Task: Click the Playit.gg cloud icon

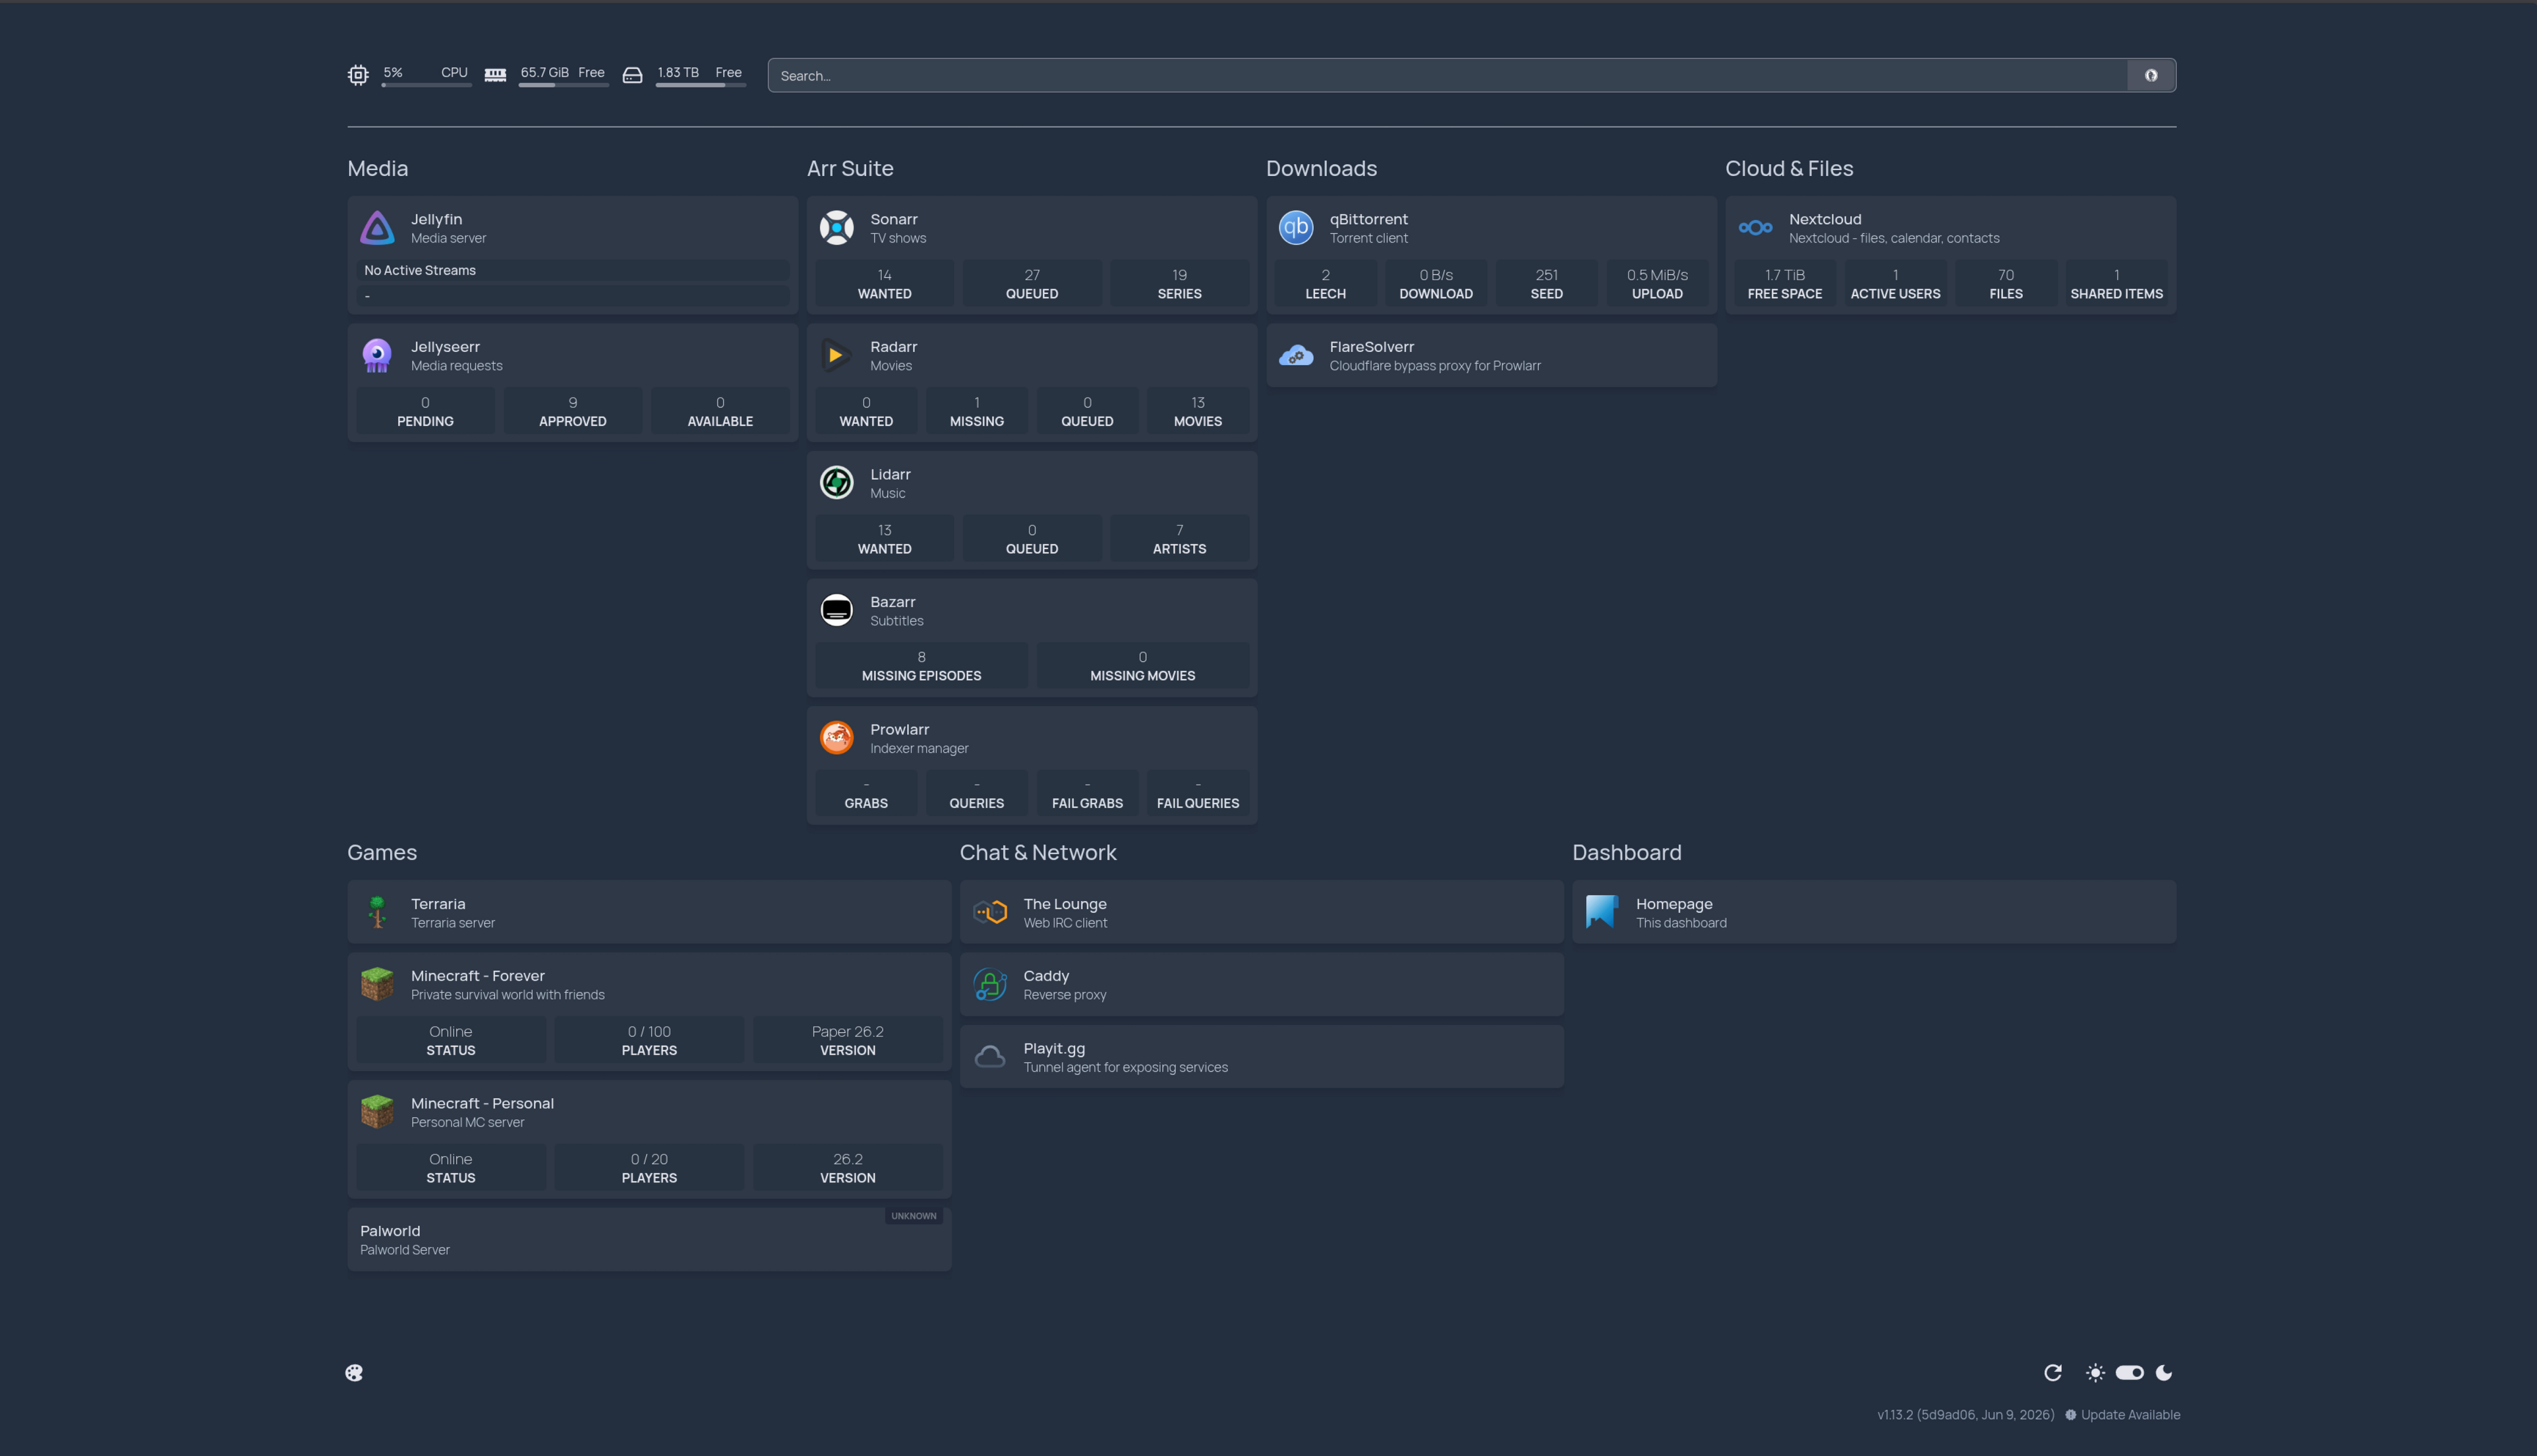Action: click(x=990, y=1057)
